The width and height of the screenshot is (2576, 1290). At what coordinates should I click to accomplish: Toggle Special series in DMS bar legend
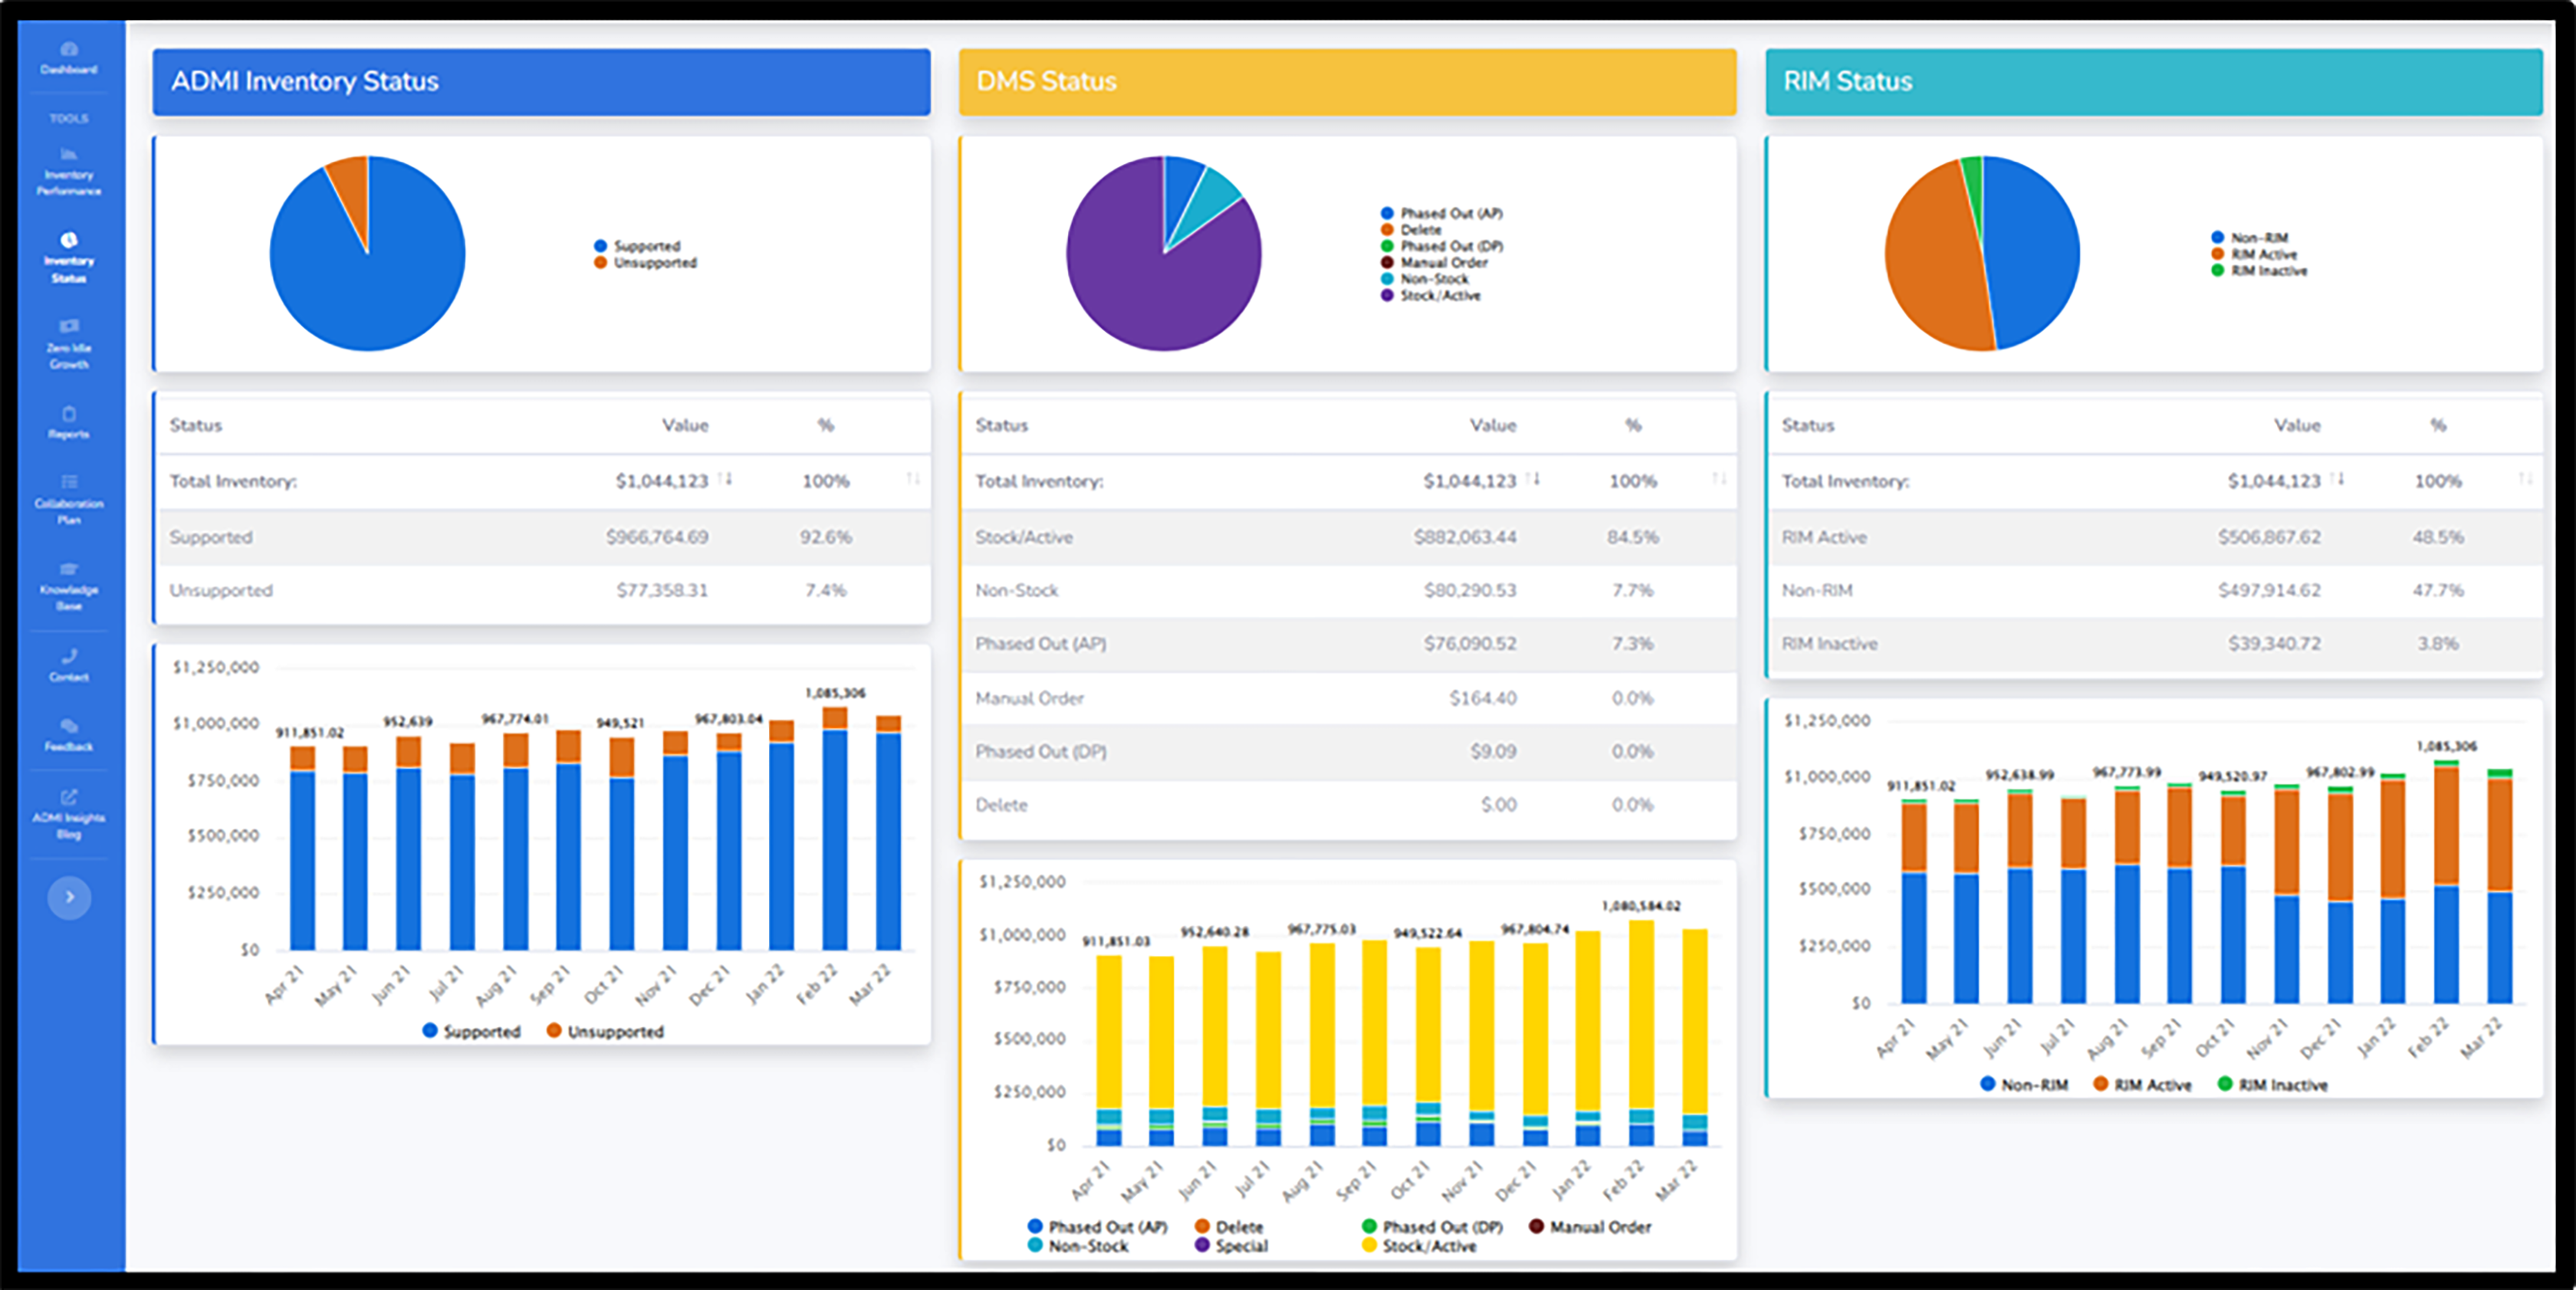tap(1231, 1246)
